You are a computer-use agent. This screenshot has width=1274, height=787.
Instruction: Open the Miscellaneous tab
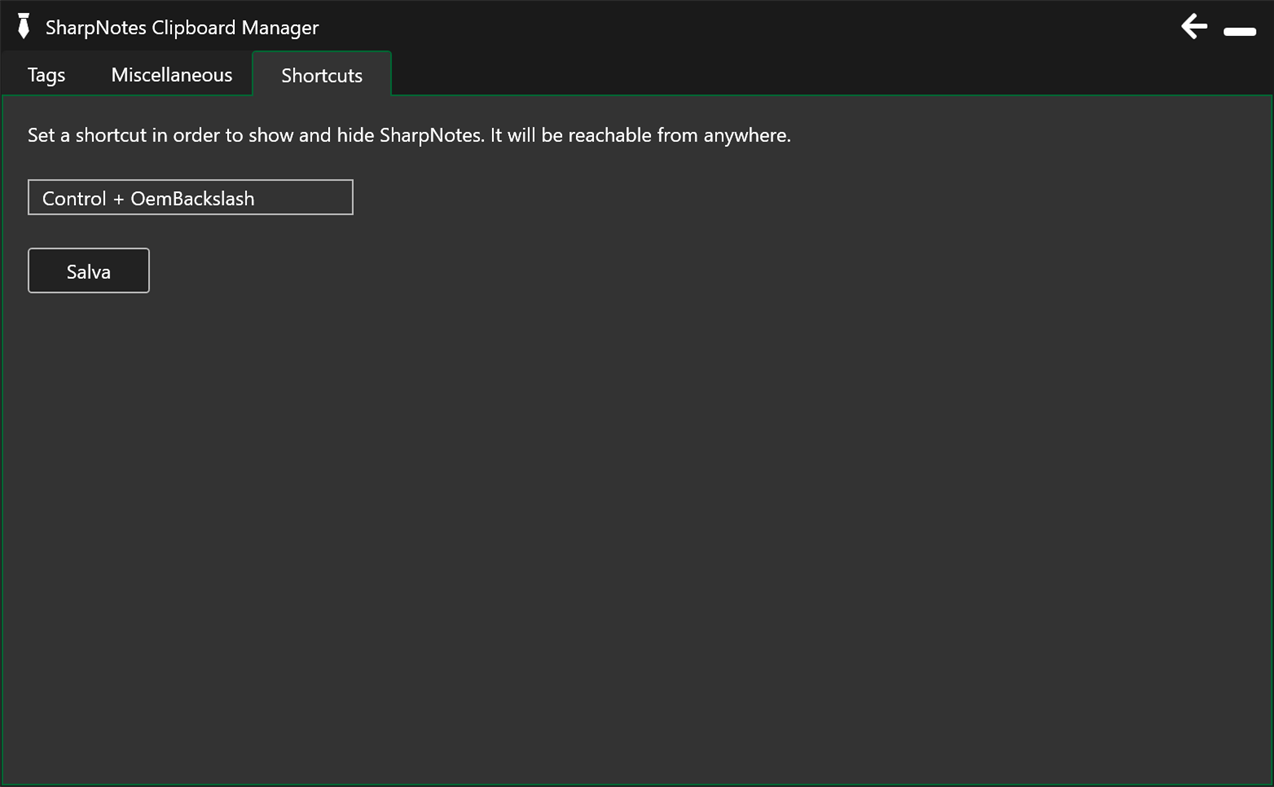(171, 74)
